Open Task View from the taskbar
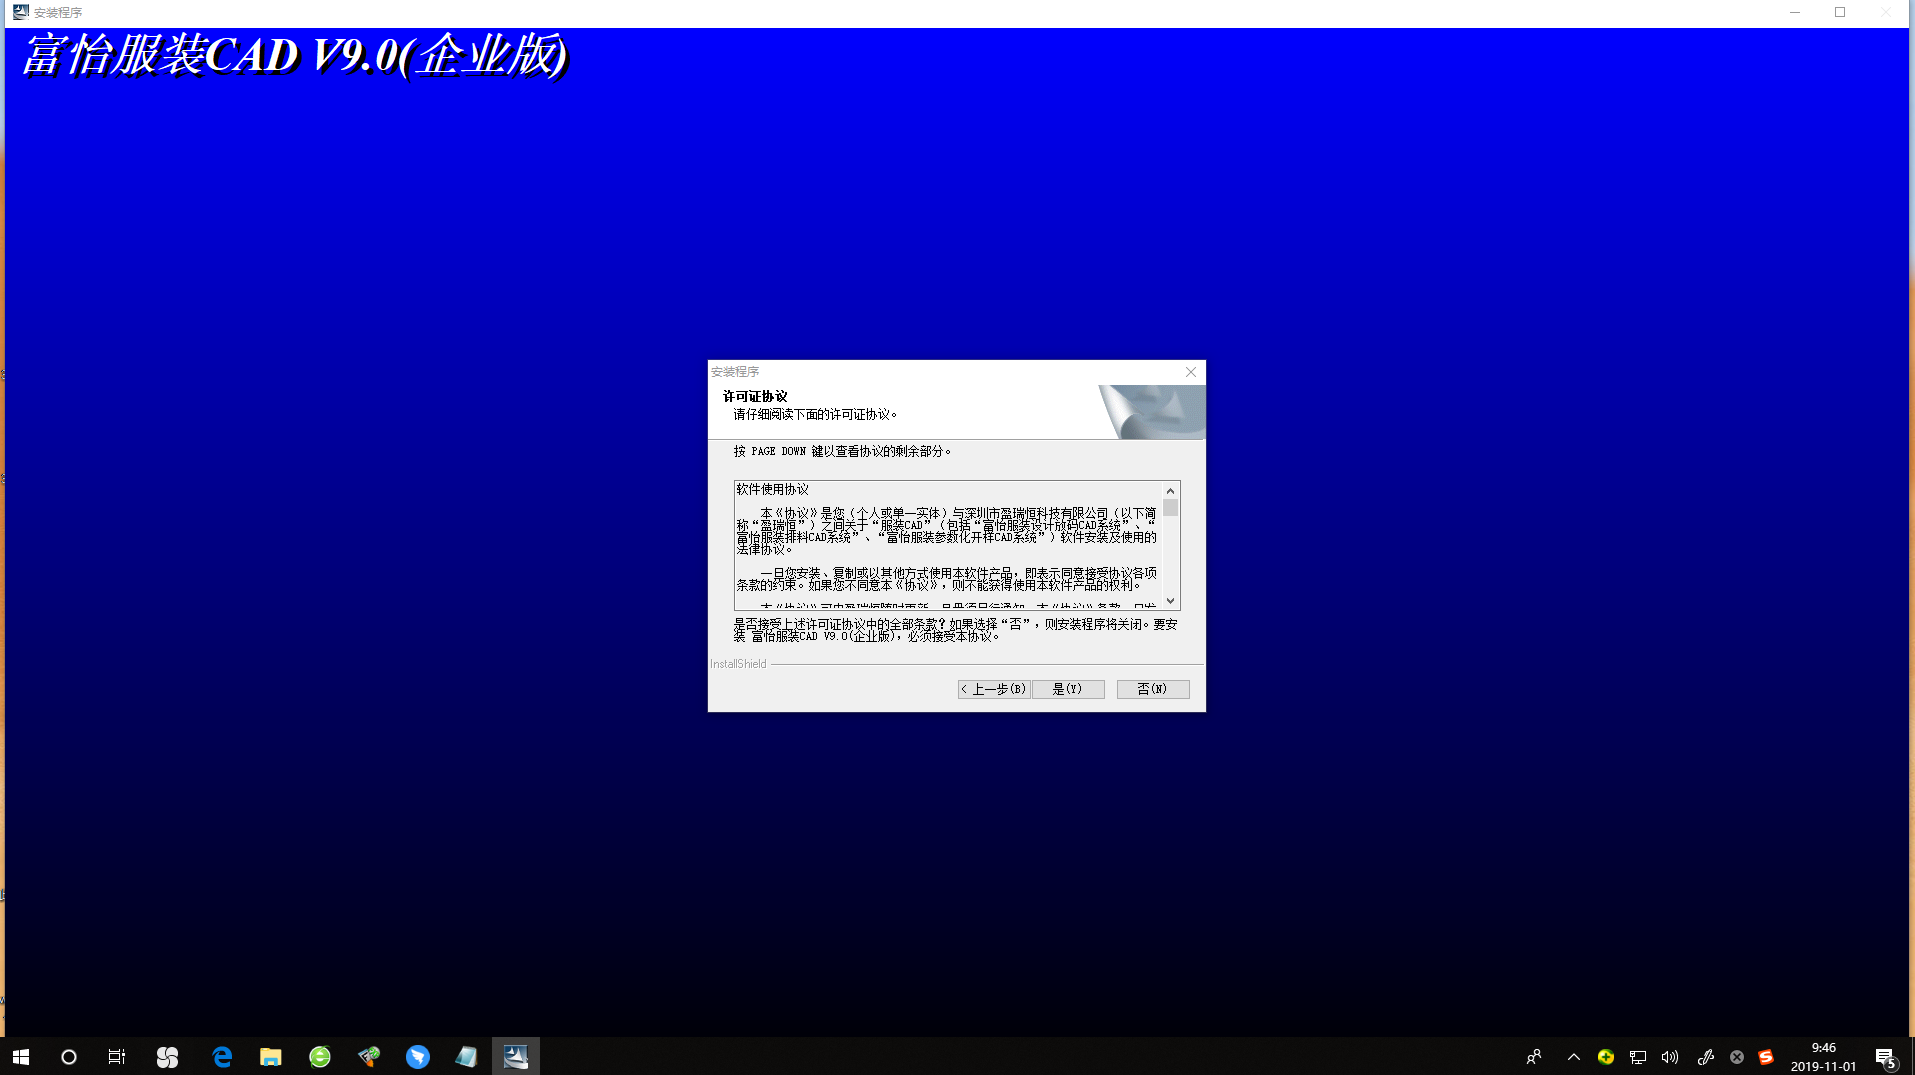 click(x=117, y=1056)
